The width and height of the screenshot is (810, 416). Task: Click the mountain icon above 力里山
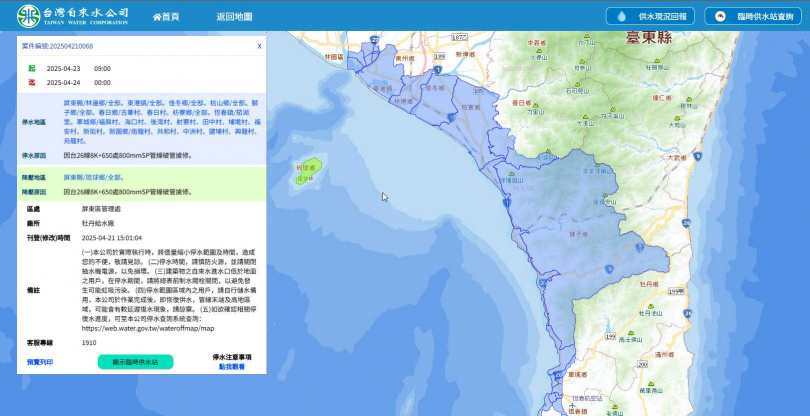point(535,105)
